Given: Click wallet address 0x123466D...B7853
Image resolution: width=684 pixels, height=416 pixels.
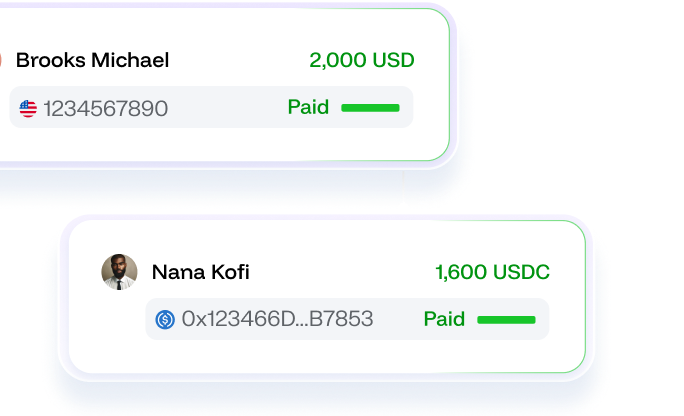Looking at the screenshot, I should click(x=277, y=320).
